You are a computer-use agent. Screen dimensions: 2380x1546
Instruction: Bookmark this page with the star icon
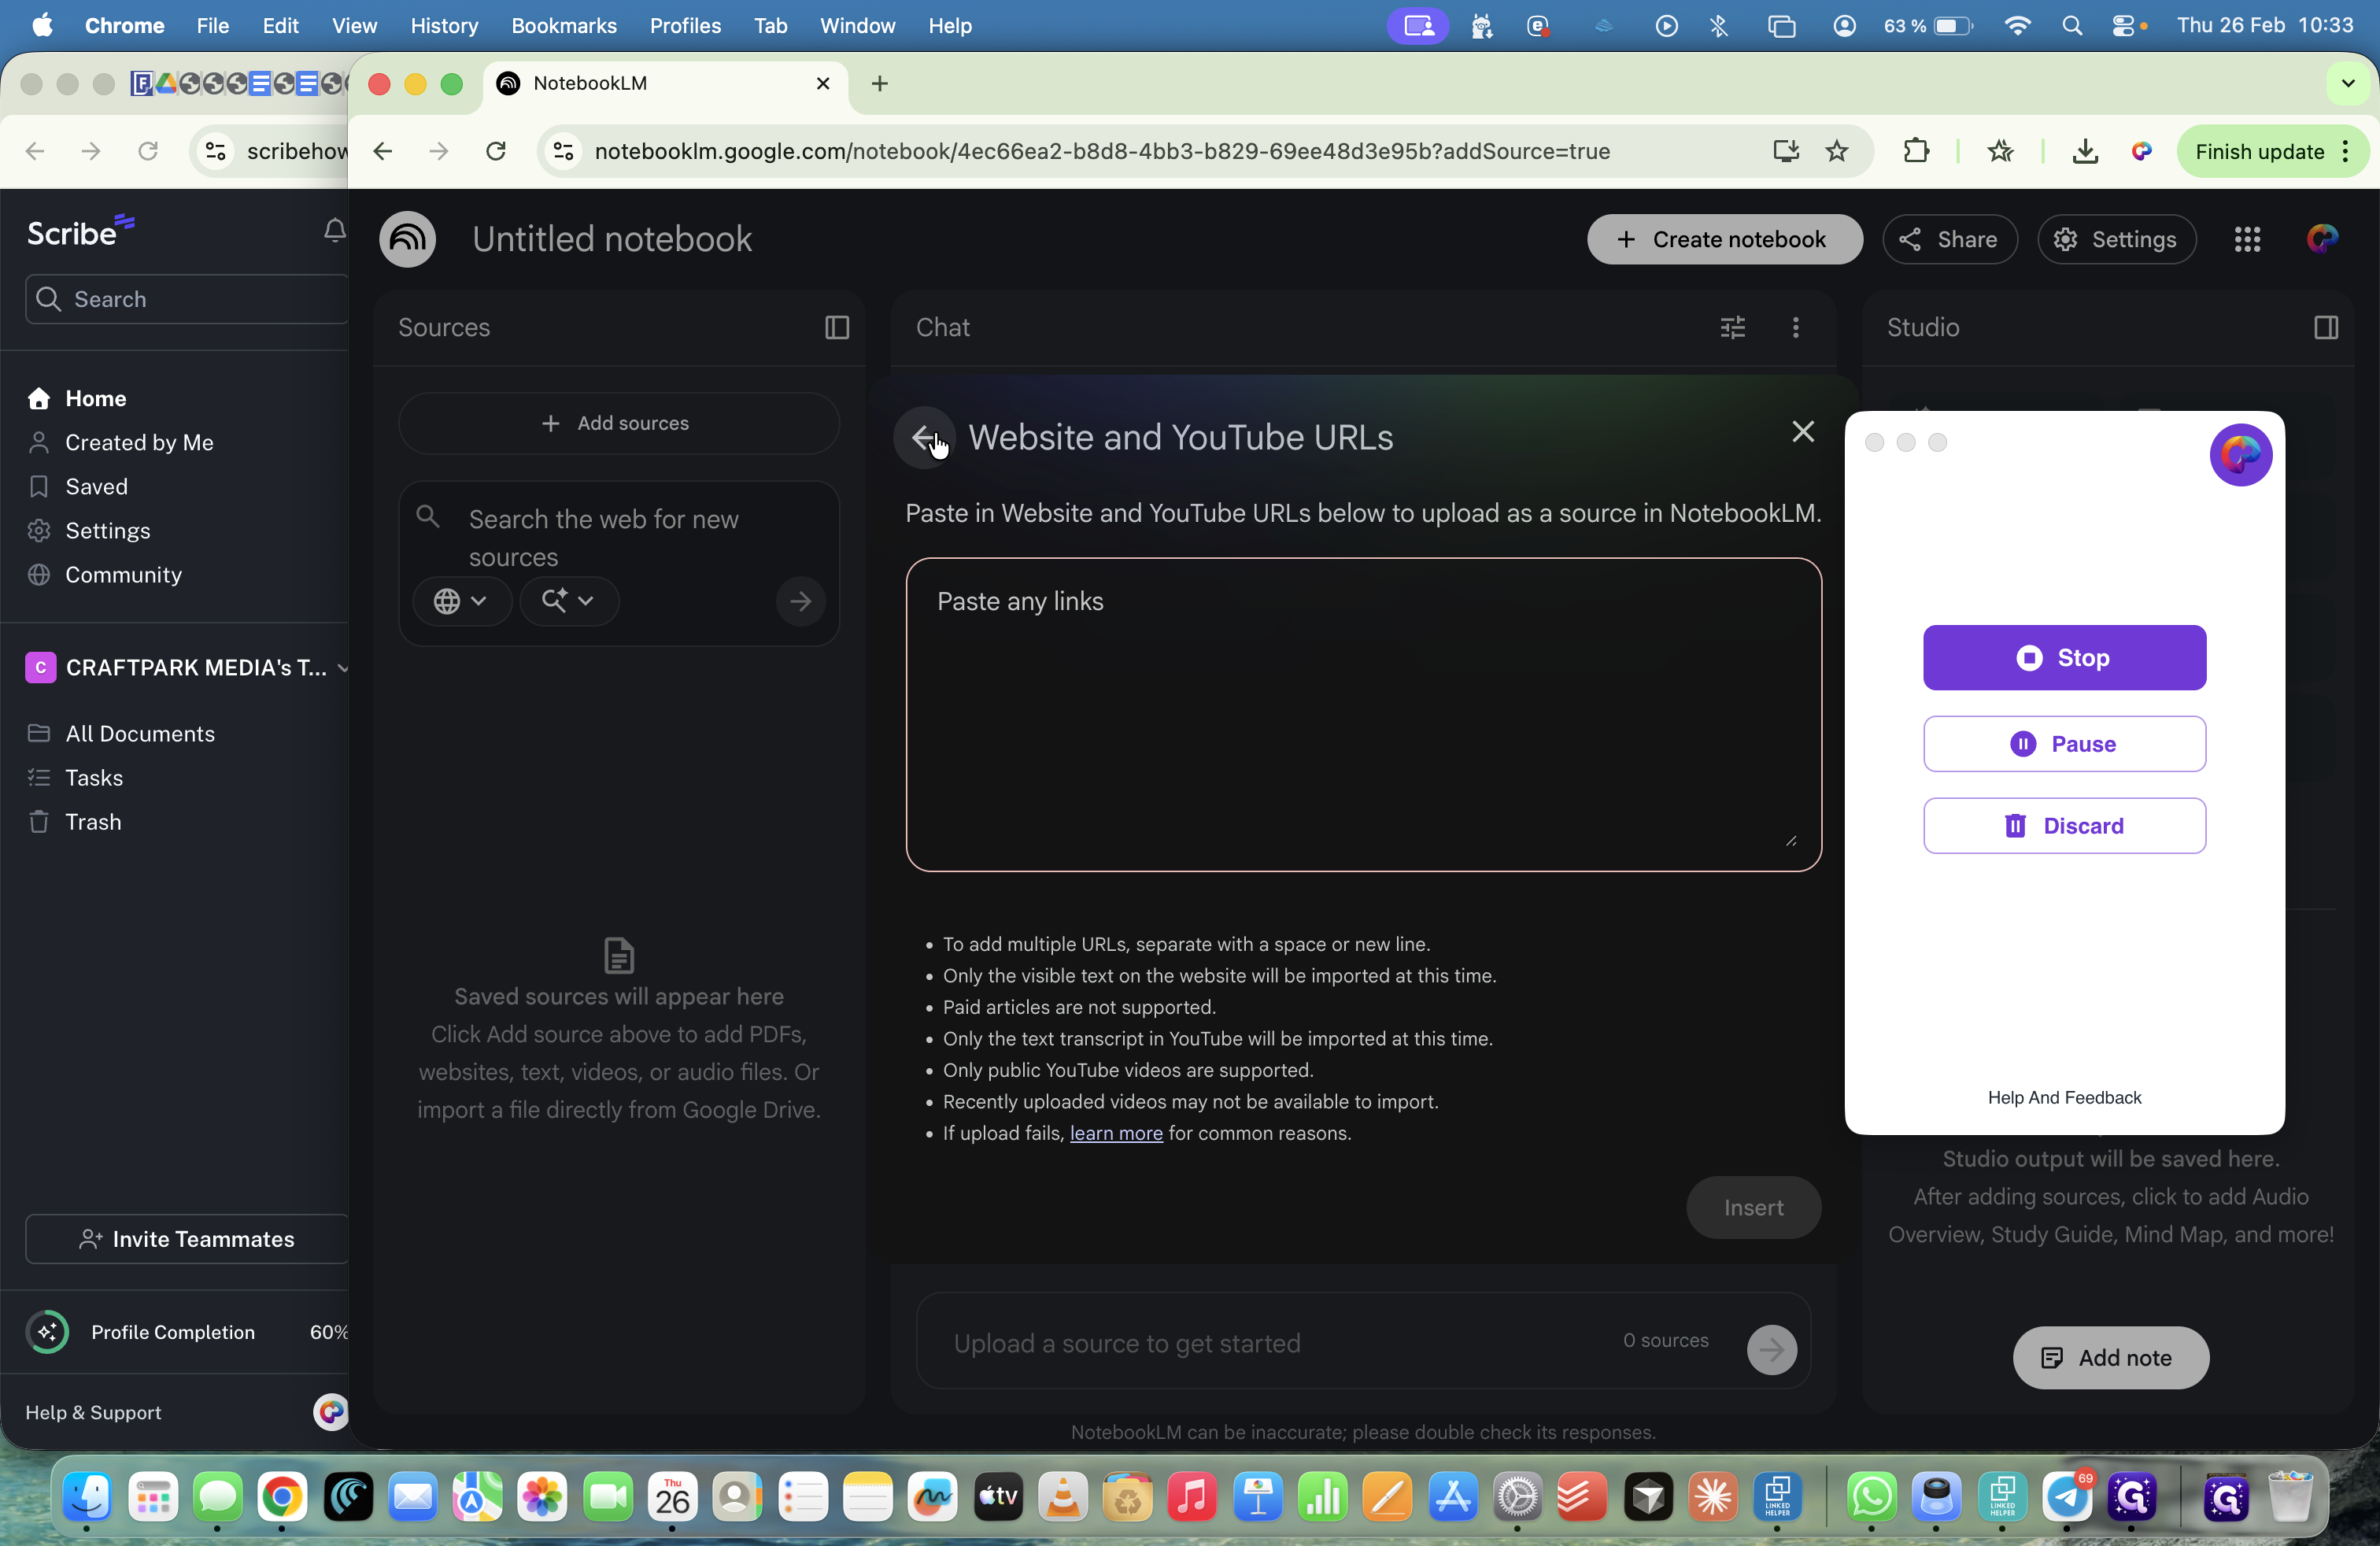click(1837, 151)
